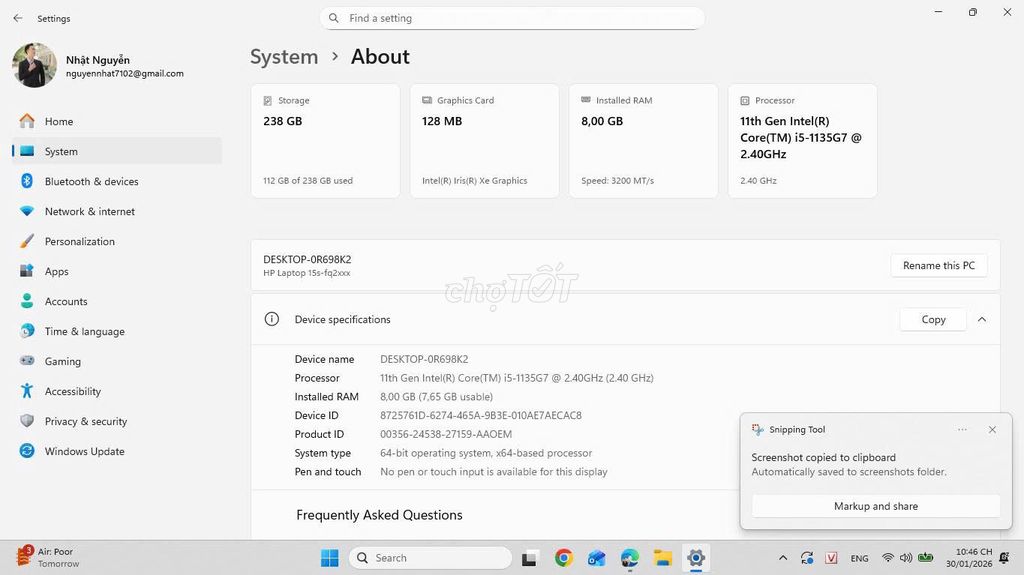Click the Device specifications info icon
The width and height of the screenshot is (1024, 575).
[x=272, y=319]
